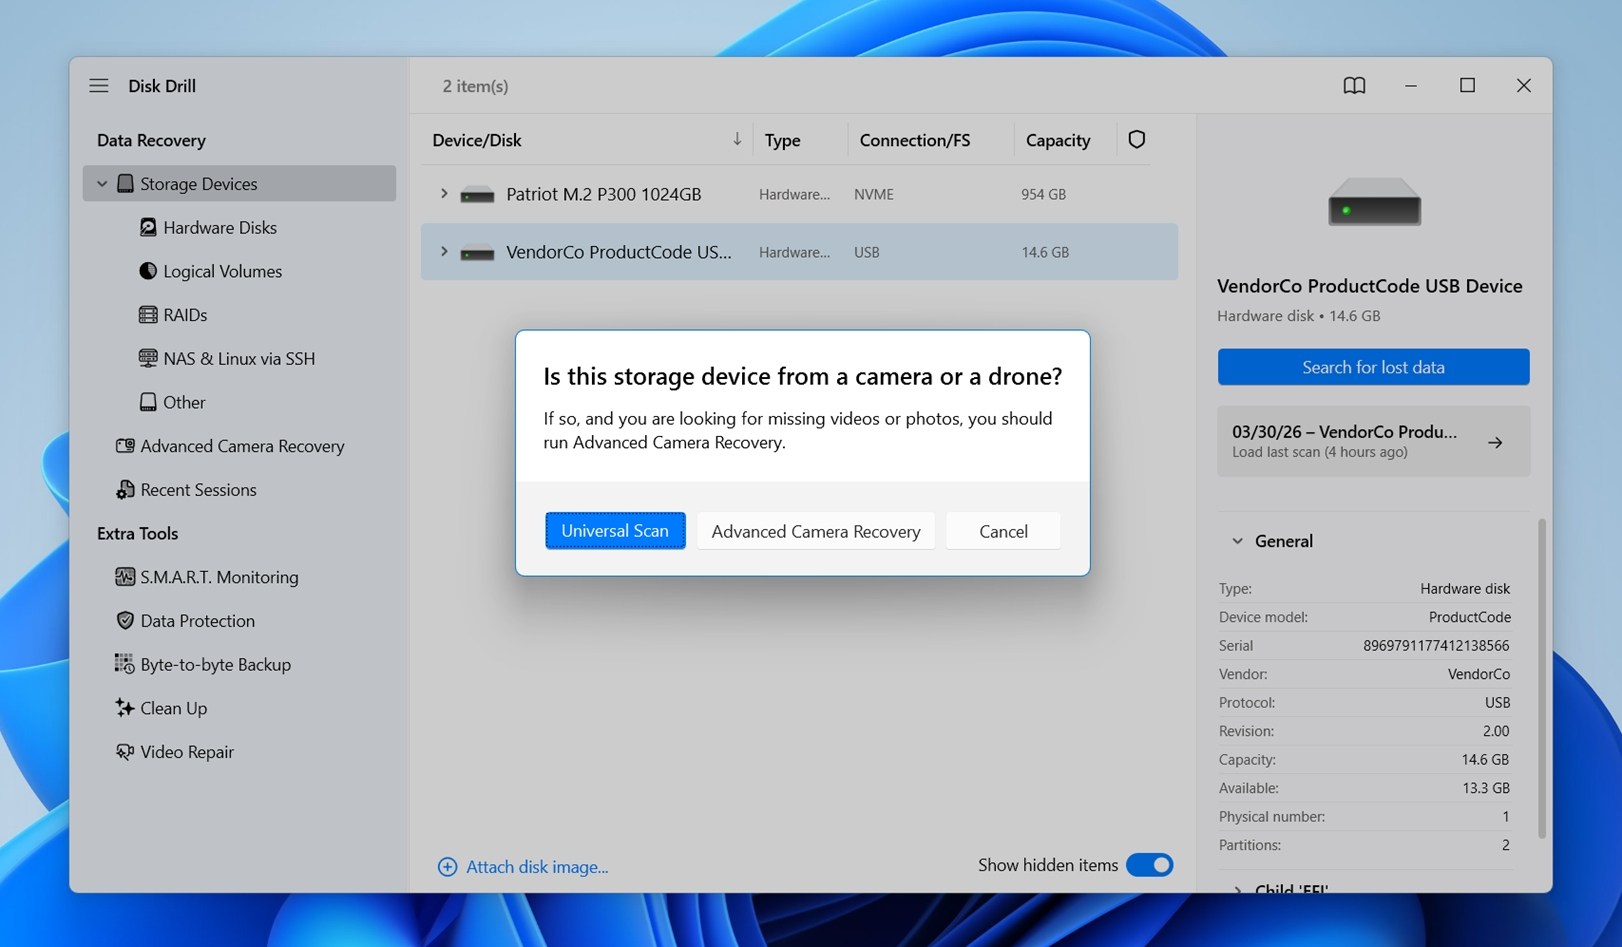Click the VendorCo USB drive icon in list

pyautogui.click(x=477, y=253)
